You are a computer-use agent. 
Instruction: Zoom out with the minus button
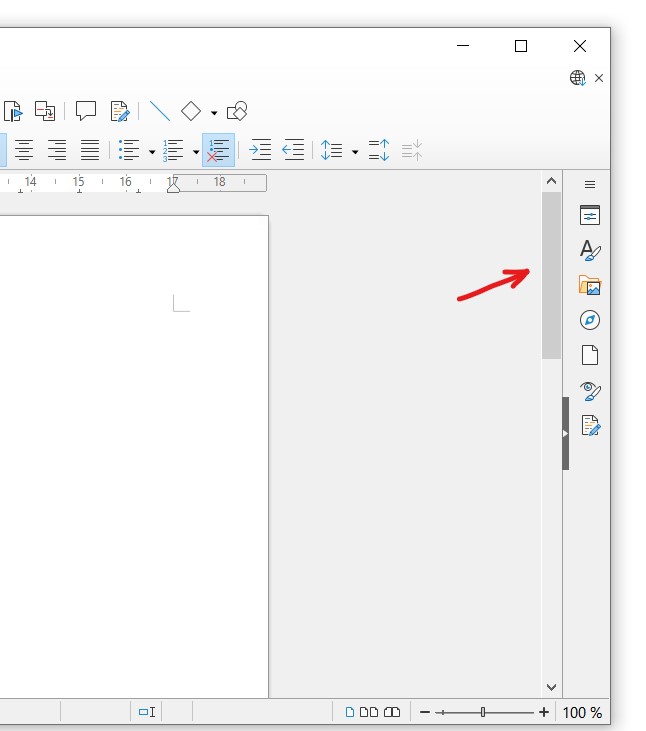(x=425, y=712)
